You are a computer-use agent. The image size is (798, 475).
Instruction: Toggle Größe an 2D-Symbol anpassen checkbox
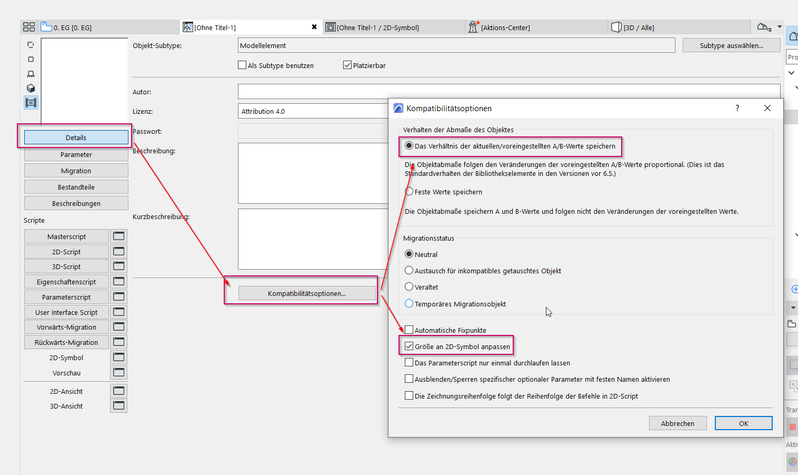click(x=409, y=346)
